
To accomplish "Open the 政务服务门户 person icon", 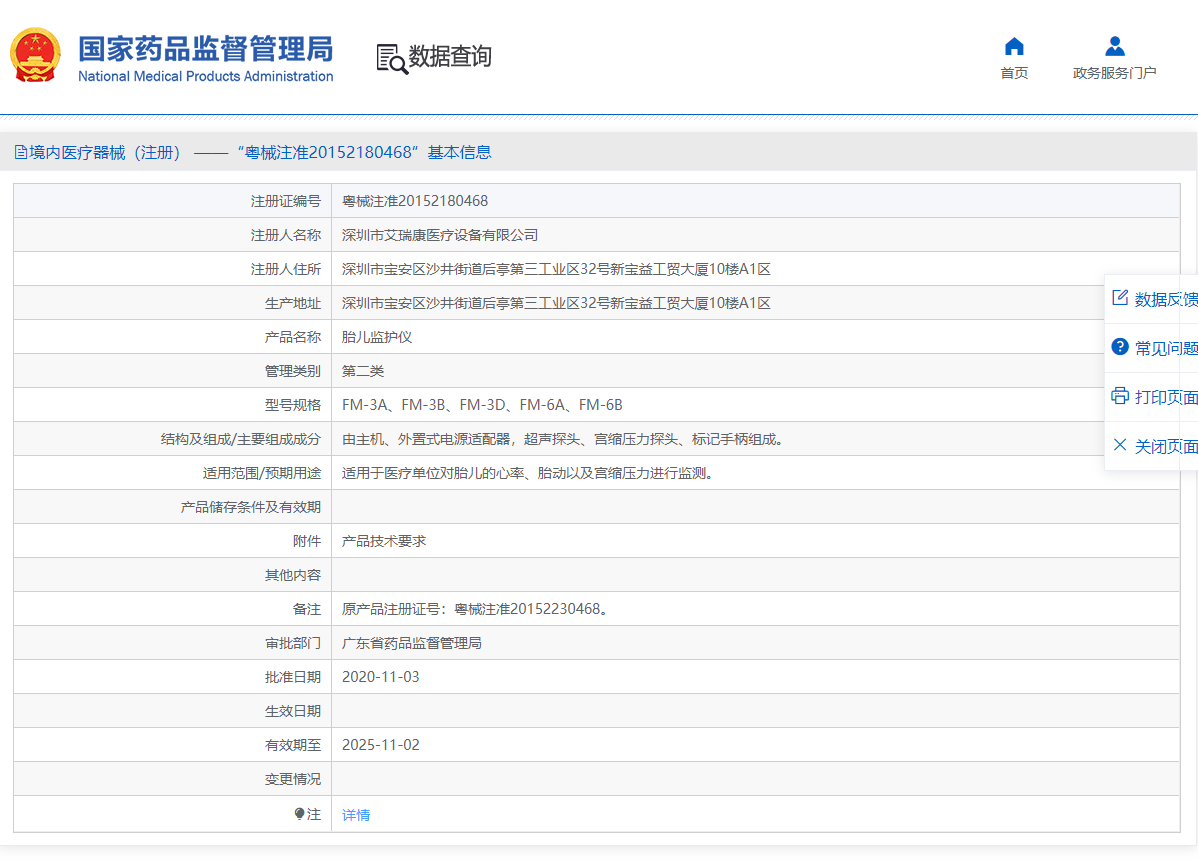I will (1115, 47).
